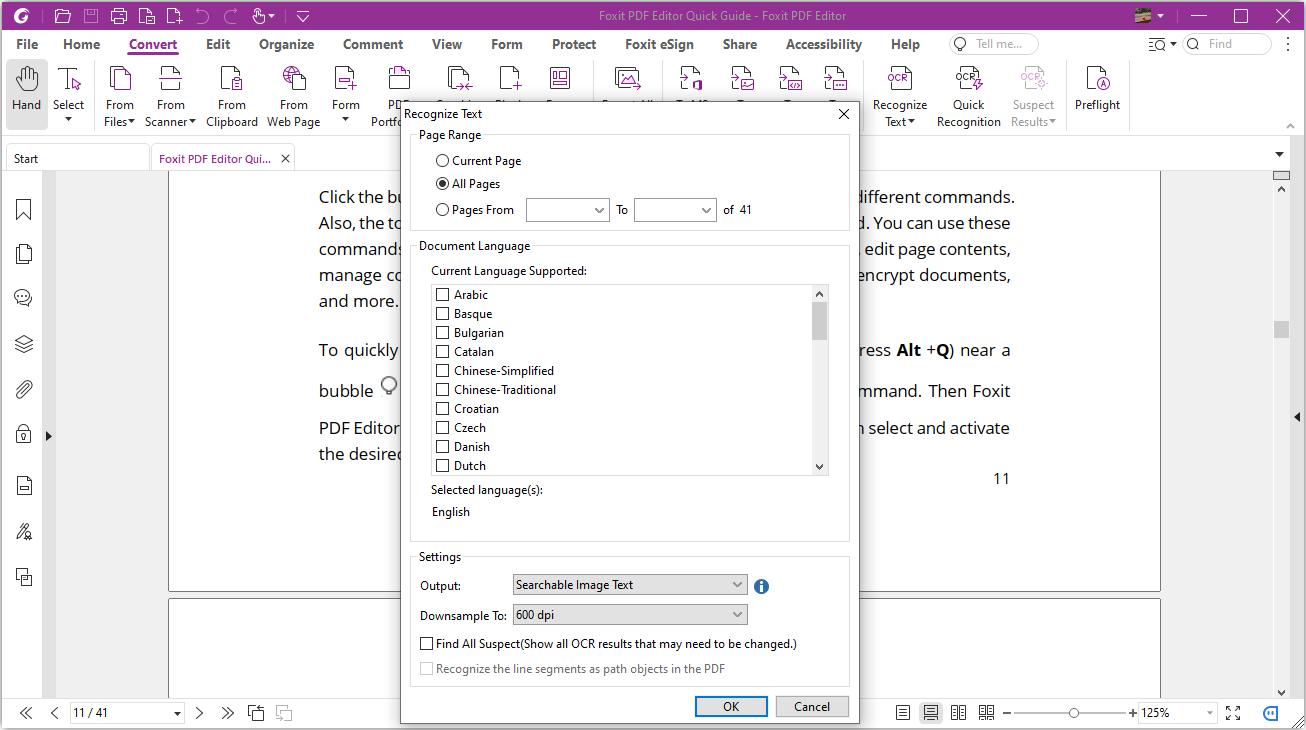Check the Czech language checkbox
The width and height of the screenshot is (1306, 730).
click(x=443, y=427)
